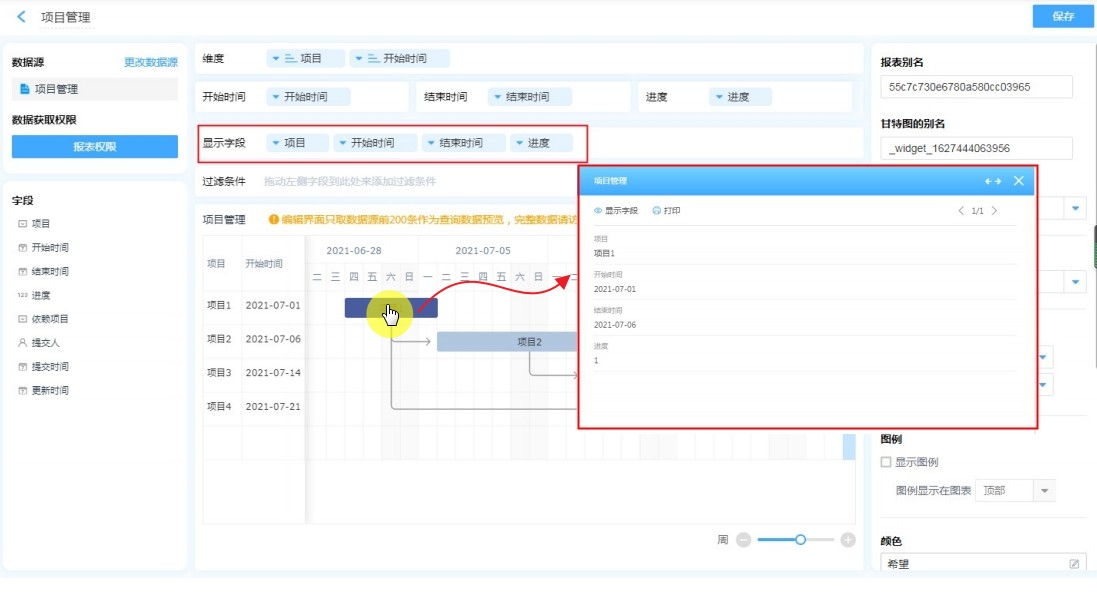This screenshot has height=592, width=1097.
Task: Expand the 项目 chip dropdown in 维度 row
Action: click(x=276, y=59)
